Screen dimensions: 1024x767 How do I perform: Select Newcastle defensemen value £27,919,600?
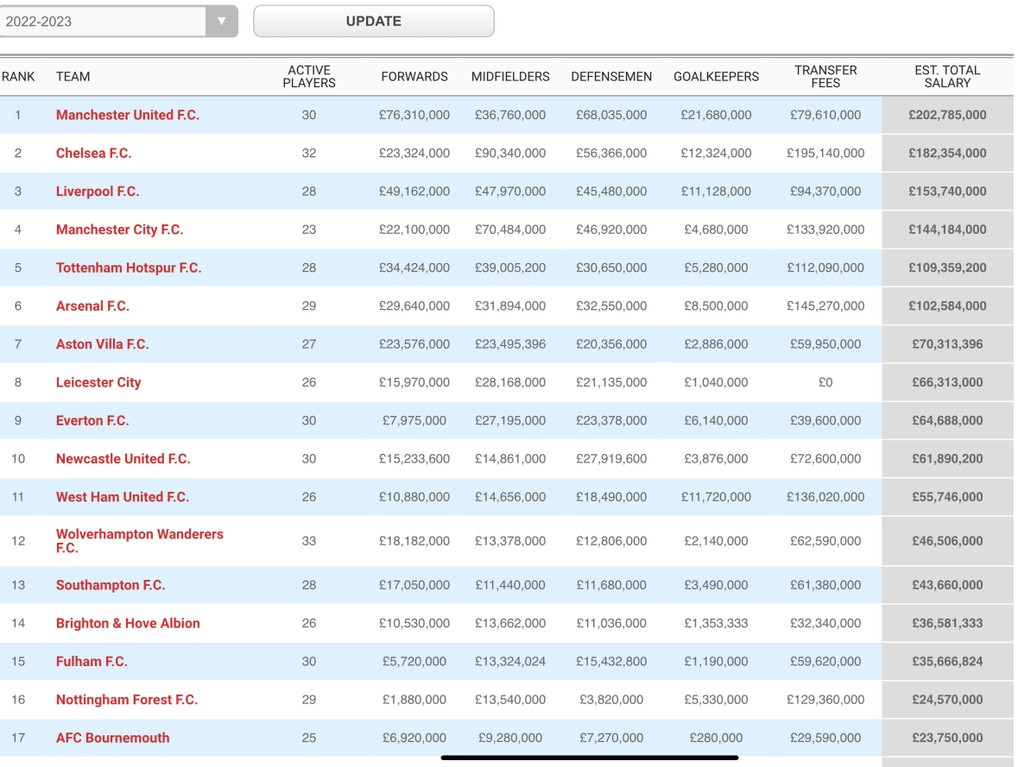coord(611,459)
